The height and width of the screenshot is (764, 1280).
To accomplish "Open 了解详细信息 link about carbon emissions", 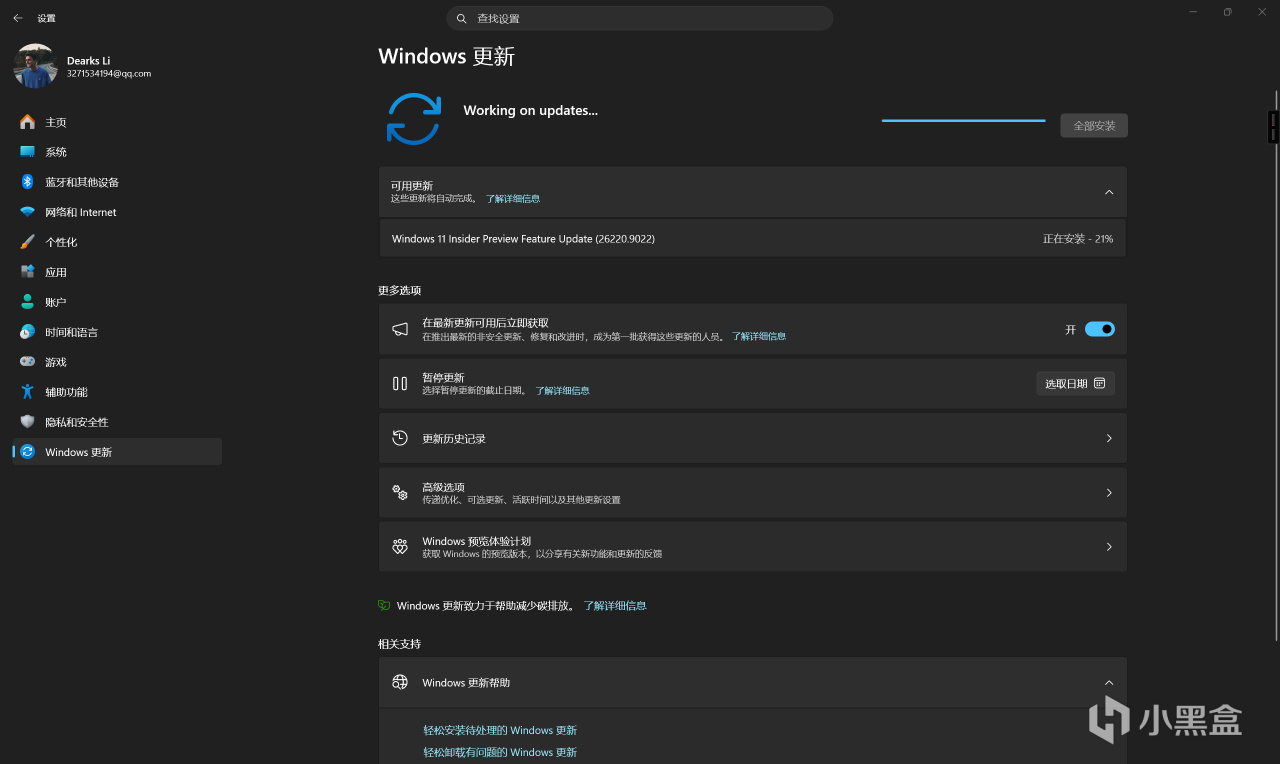I will click(615, 606).
